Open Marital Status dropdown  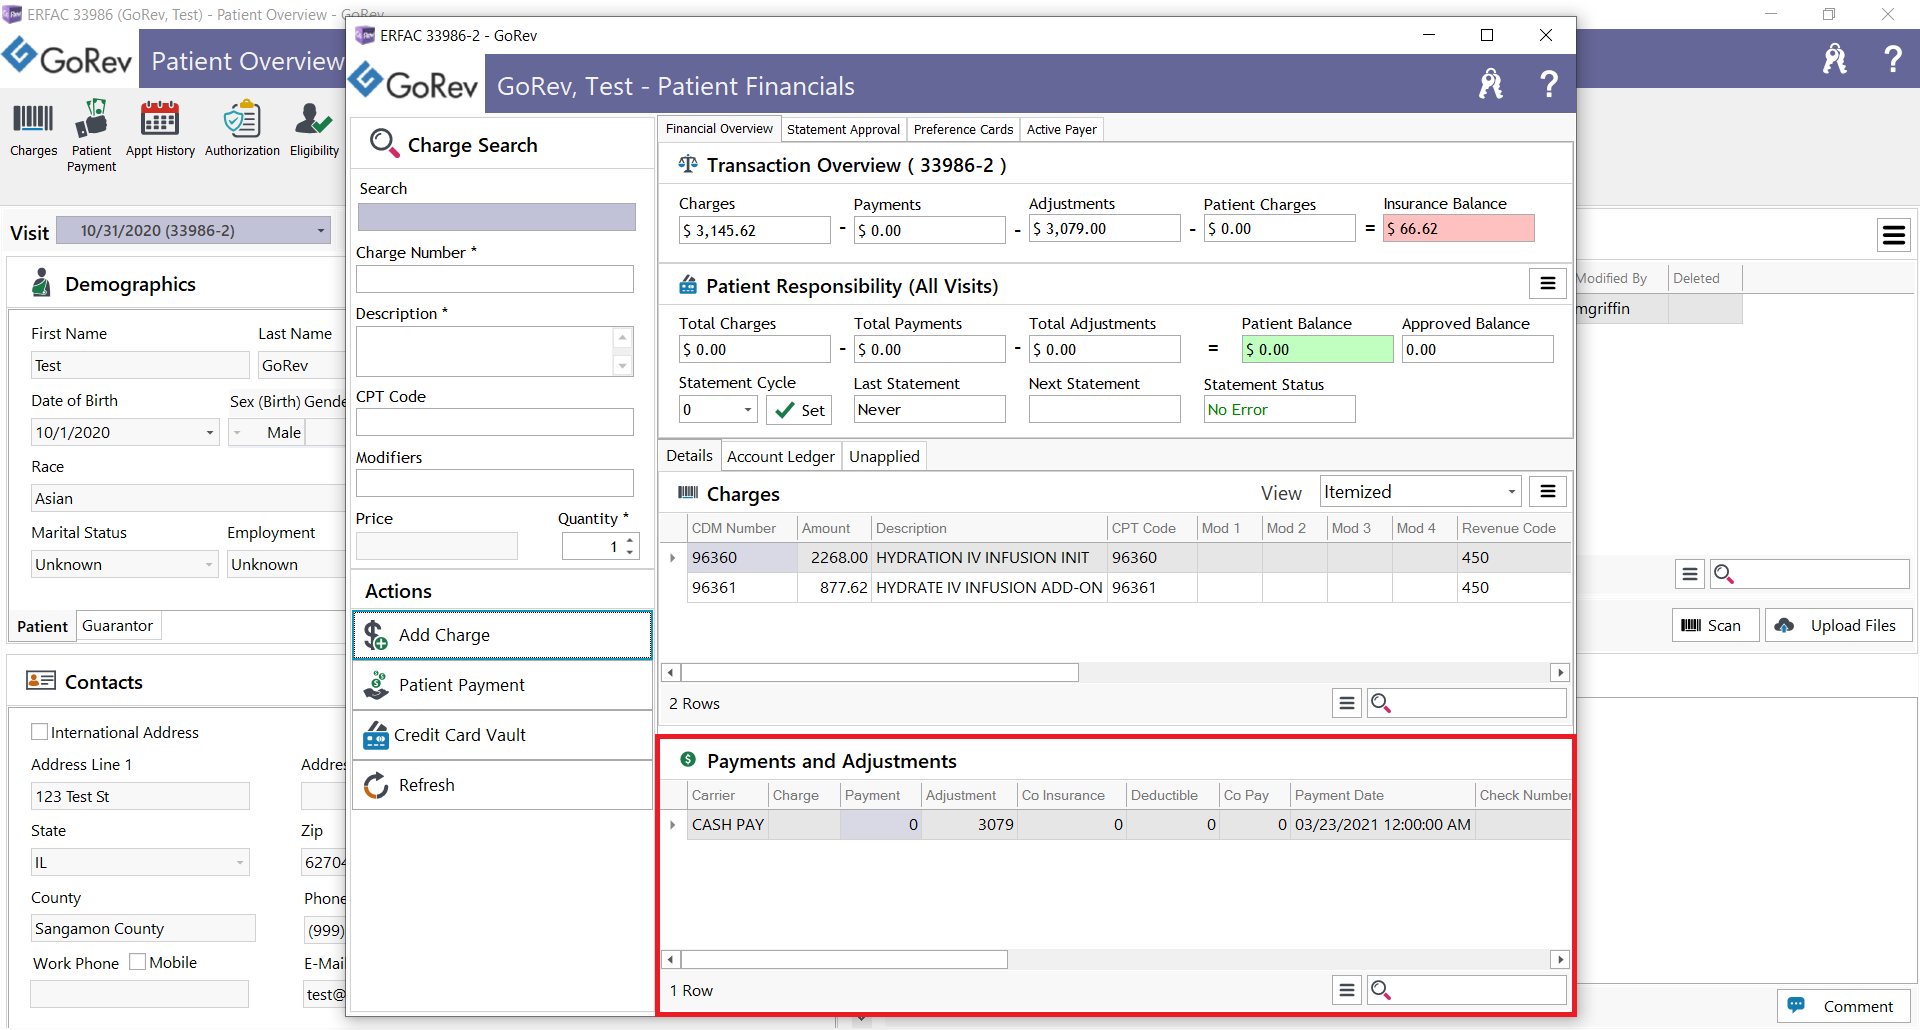(x=209, y=565)
